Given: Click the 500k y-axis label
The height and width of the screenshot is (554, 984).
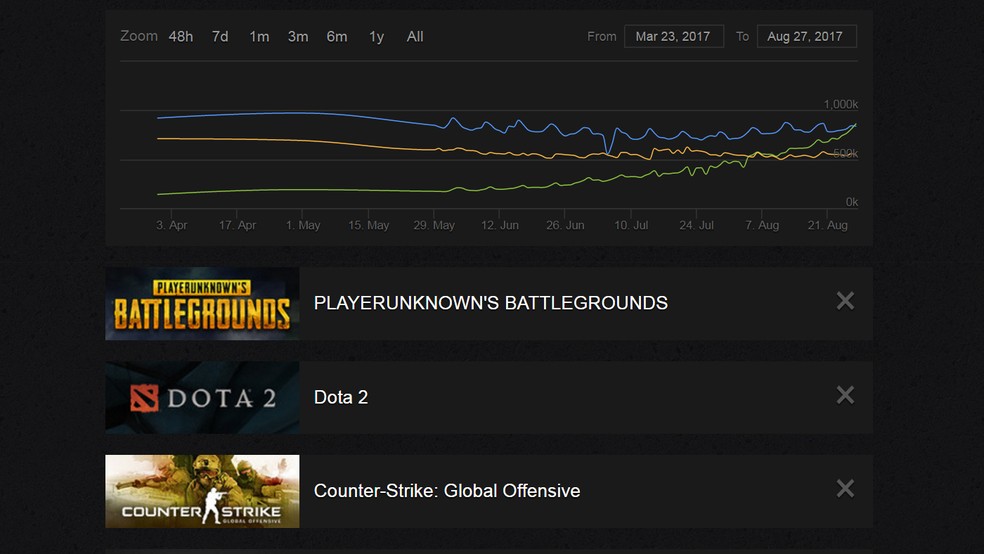Looking at the screenshot, I should (845, 154).
